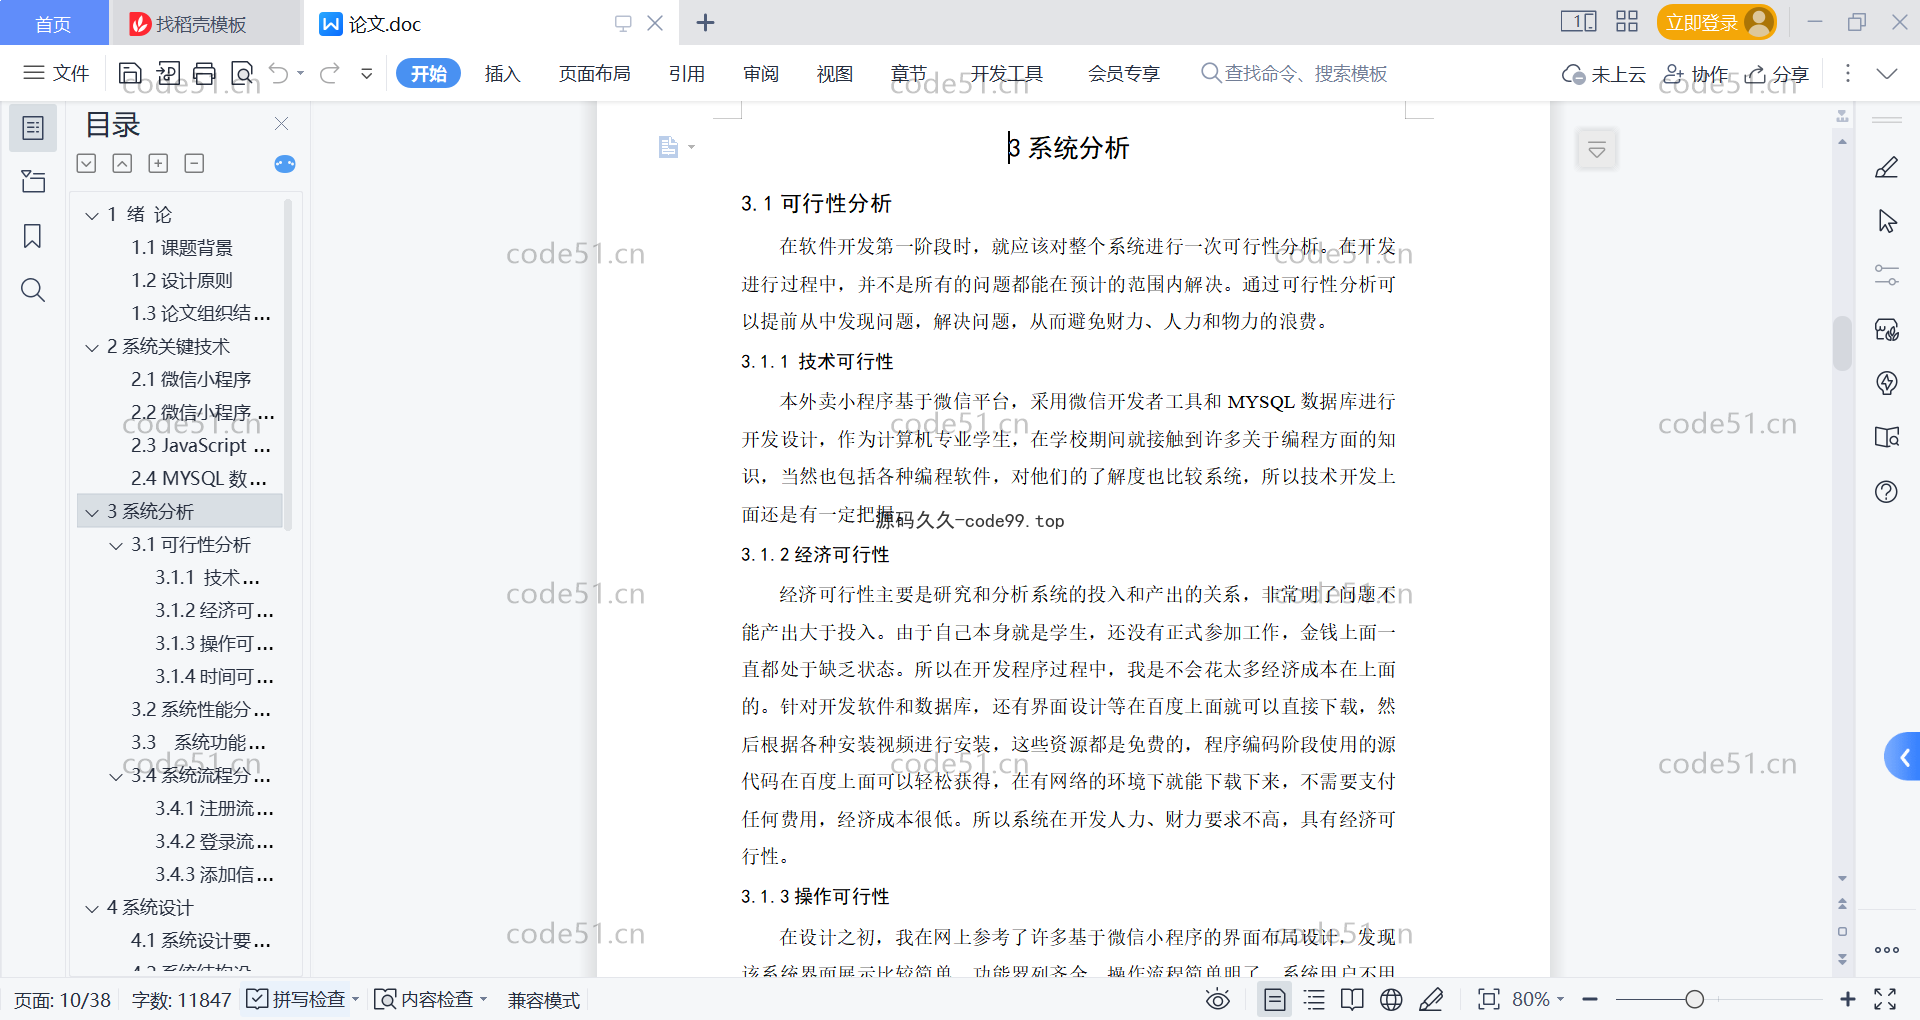Click the promote heading plus icon
This screenshot has width=1920, height=1020.
tap(158, 163)
